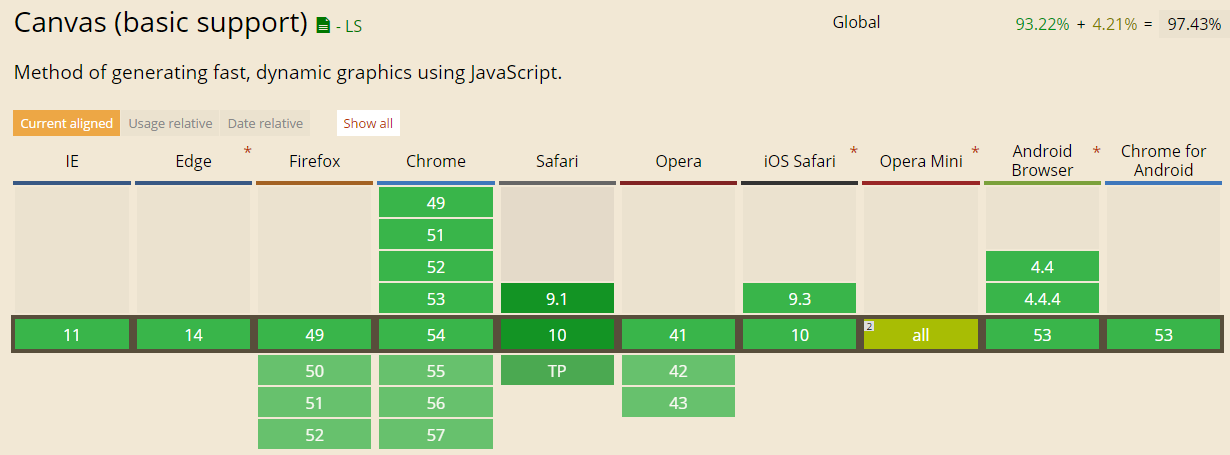Select the Android Browser version 4.4 cell
The height and width of the screenshot is (455, 1230).
pos(1042,267)
